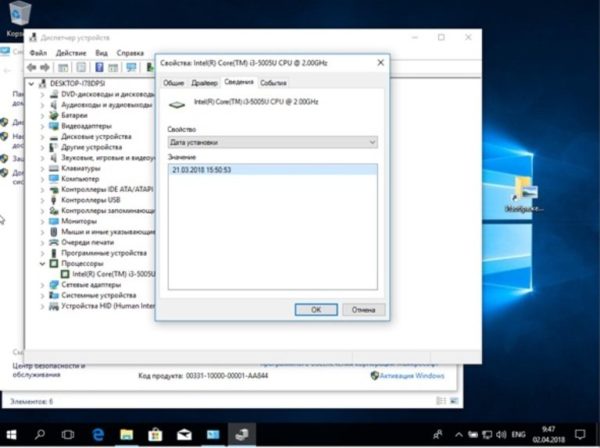Switch to the Сведения tab
600x448 pixels.
pyautogui.click(x=239, y=82)
